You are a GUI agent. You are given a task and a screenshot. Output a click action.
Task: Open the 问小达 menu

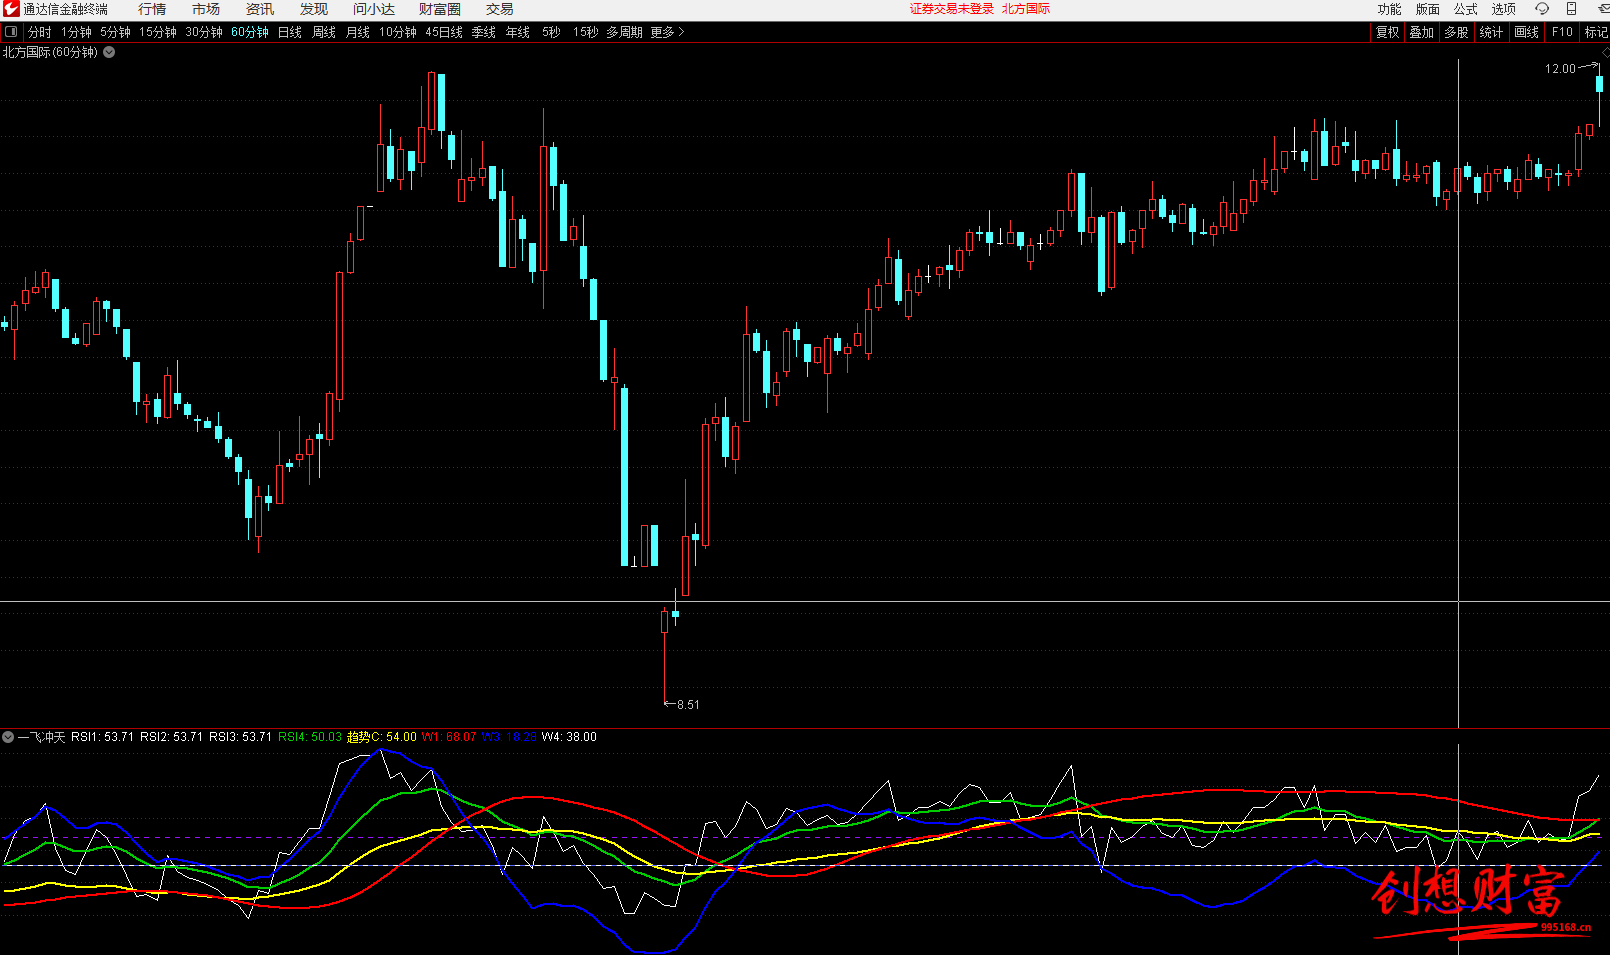click(x=374, y=9)
